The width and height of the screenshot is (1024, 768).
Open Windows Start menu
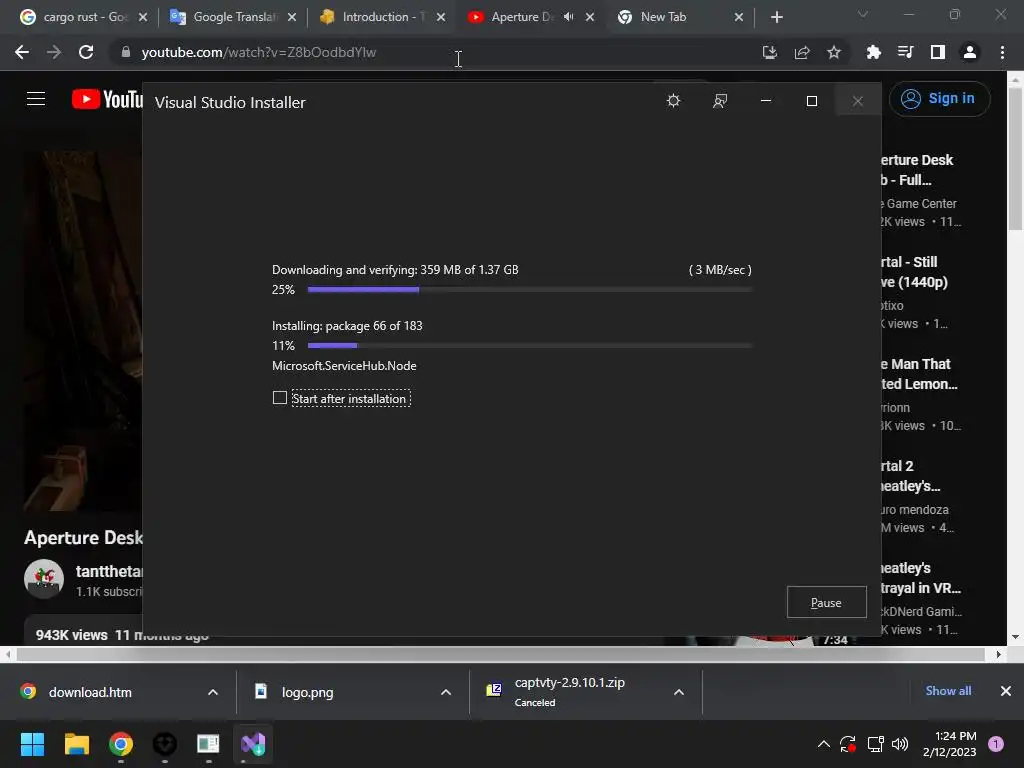click(x=33, y=743)
